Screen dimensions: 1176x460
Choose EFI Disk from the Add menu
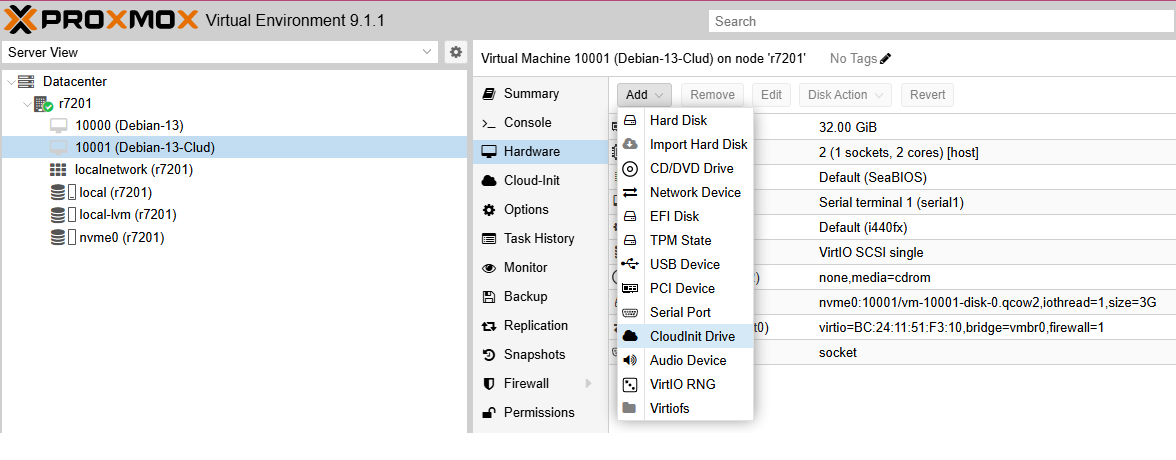coord(674,216)
